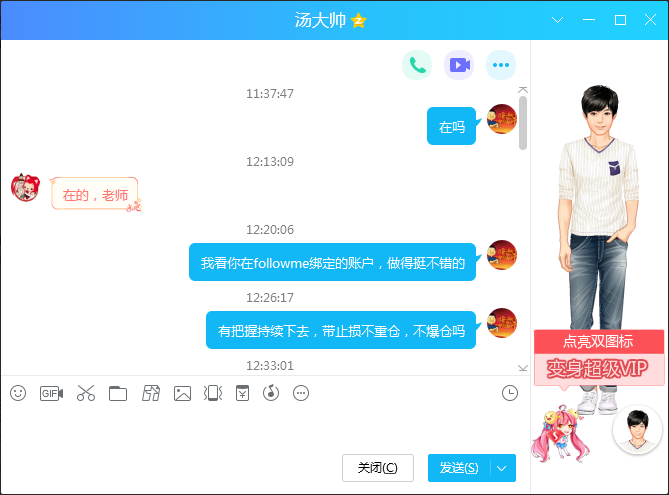Maximize the chat window
The height and width of the screenshot is (495, 669).
click(x=620, y=20)
